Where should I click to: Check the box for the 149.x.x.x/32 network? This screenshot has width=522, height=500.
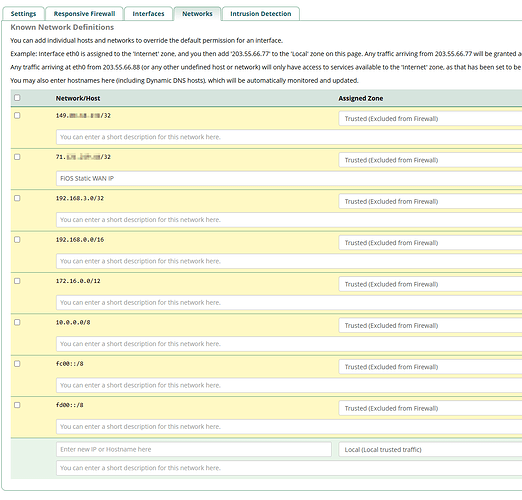(17, 115)
